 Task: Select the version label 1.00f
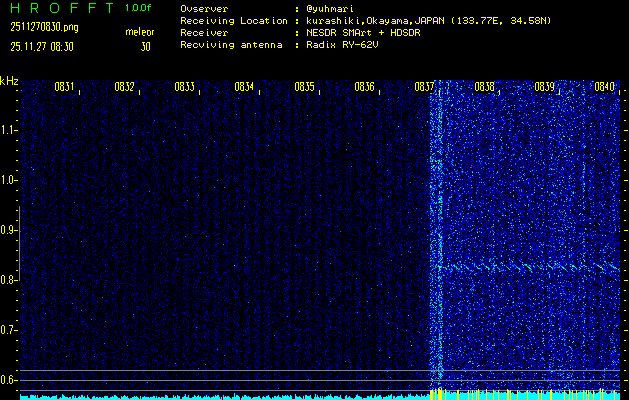click(x=138, y=8)
